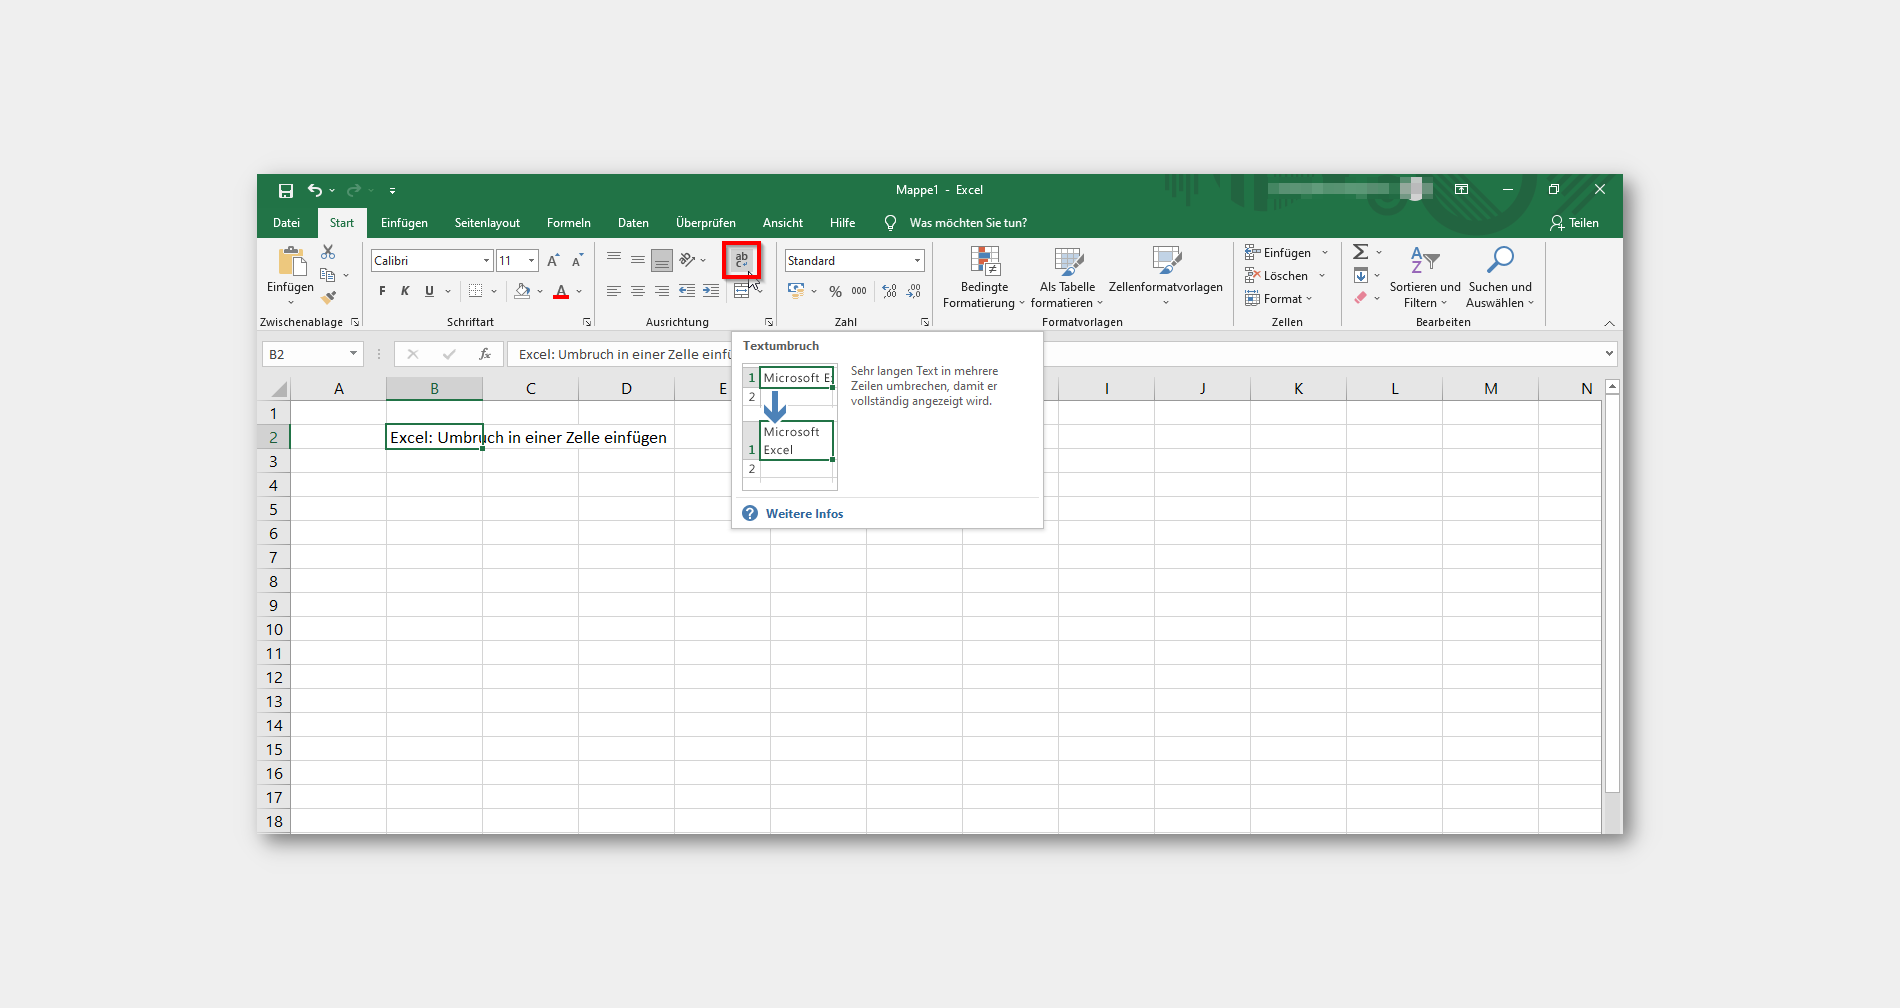
Task: Click the clipboard paste icon
Action: pos(291,261)
